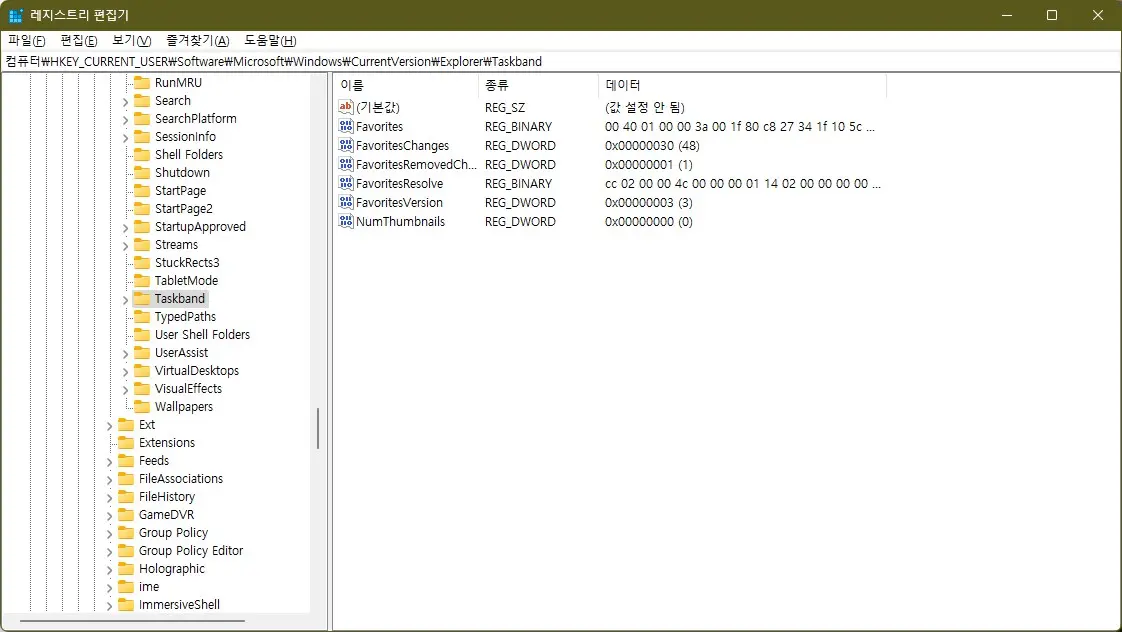Click the FavoritesResolve data starting cc 02

tap(743, 183)
